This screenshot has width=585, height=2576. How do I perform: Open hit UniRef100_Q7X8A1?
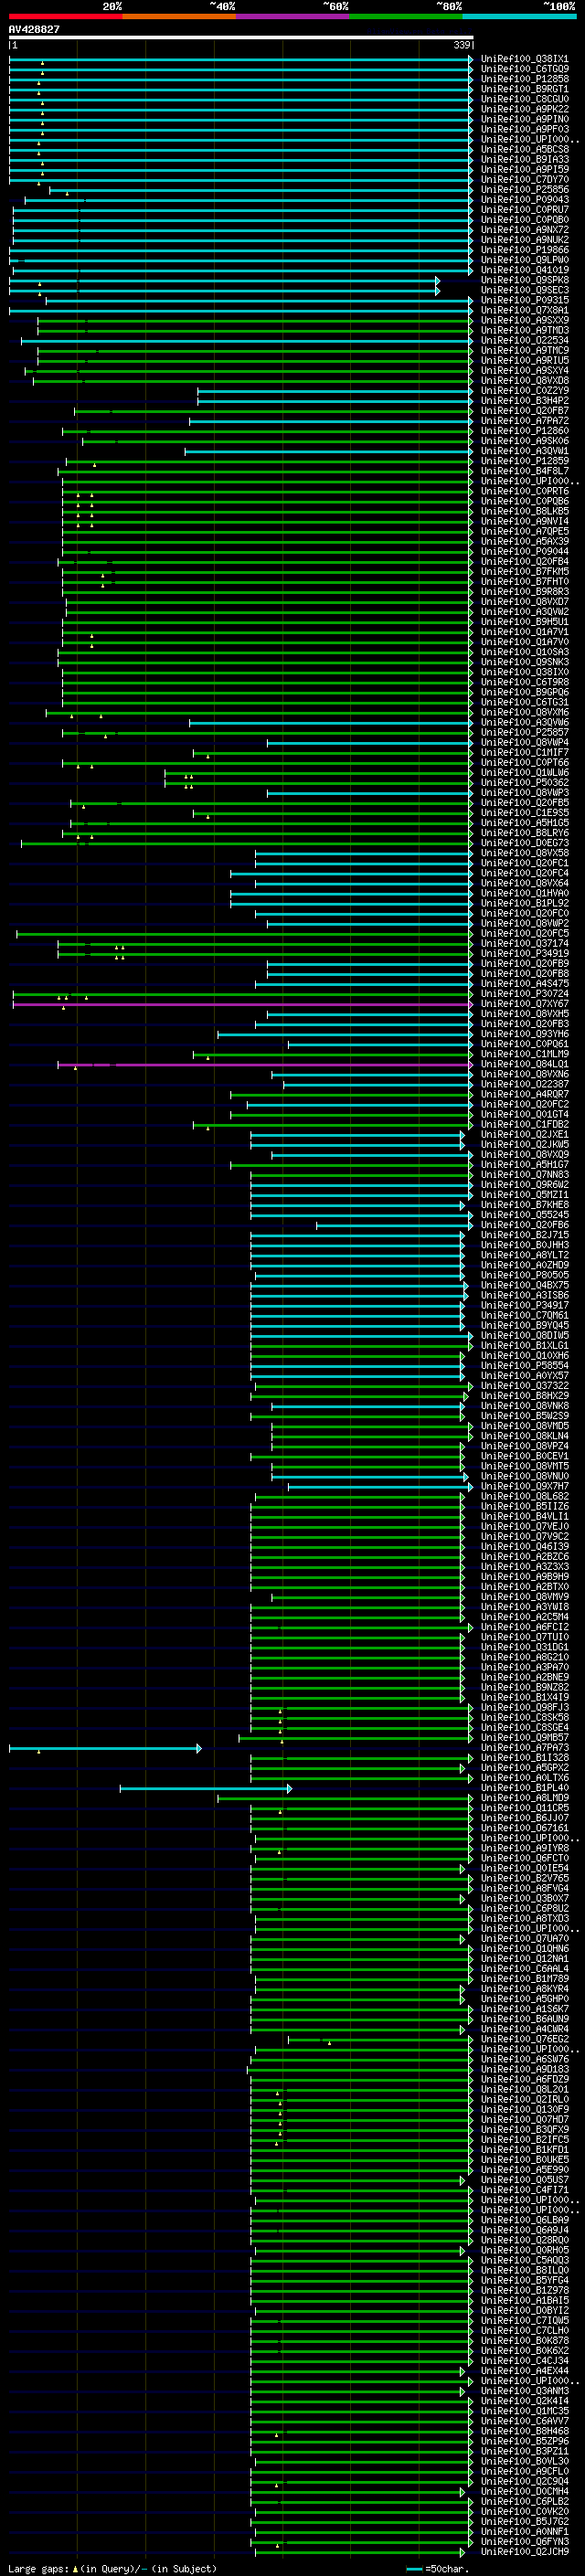pyautogui.click(x=525, y=311)
